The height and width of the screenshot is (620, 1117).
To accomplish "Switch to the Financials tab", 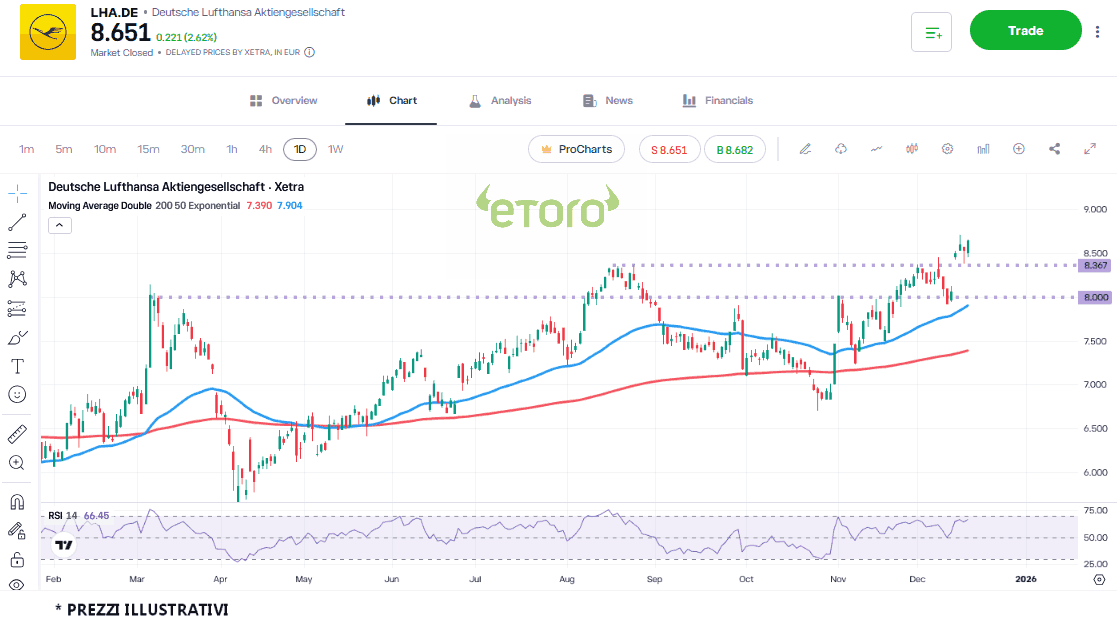I will [718, 100].
